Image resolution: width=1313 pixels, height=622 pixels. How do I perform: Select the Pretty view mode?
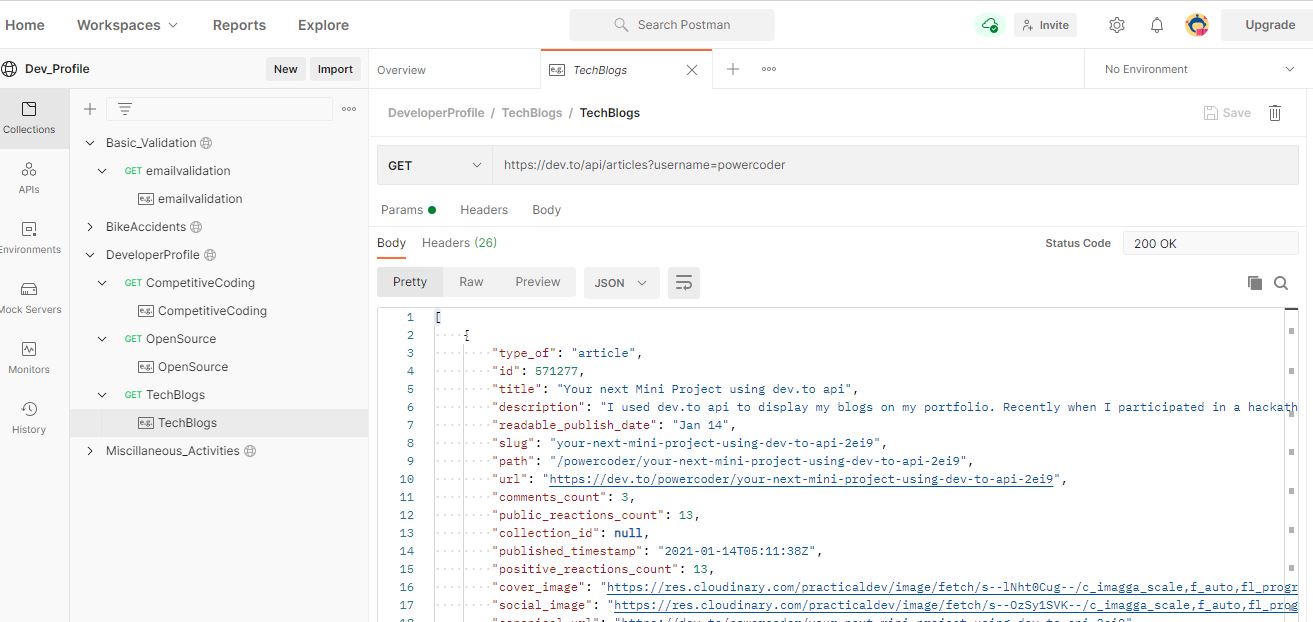[410, 282]
